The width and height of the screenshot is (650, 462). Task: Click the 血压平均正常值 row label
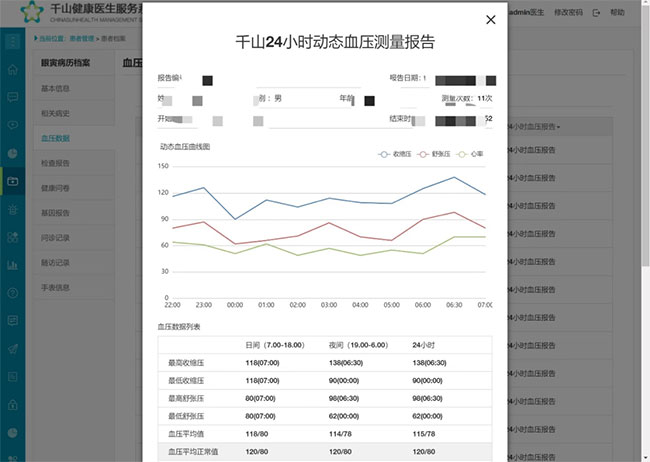(193, 452)
